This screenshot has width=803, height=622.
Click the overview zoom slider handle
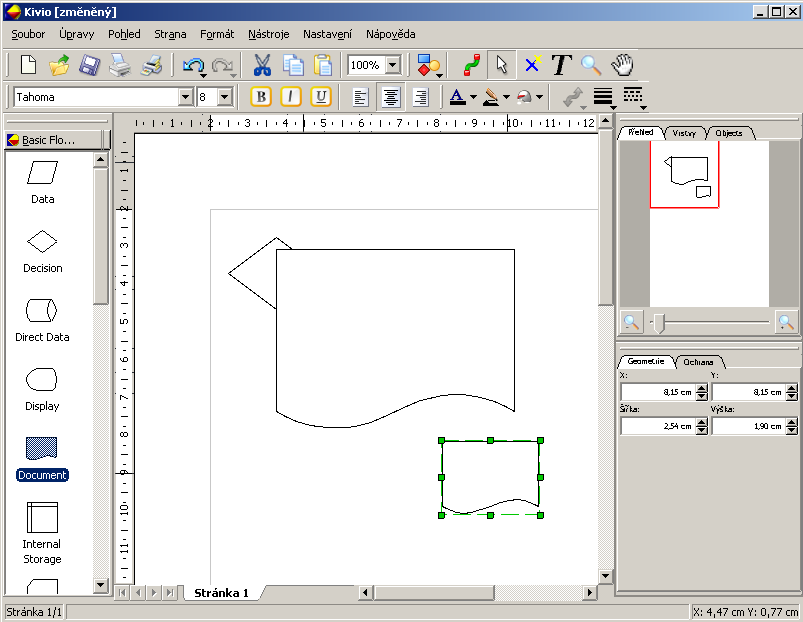[x=660, y=323]
